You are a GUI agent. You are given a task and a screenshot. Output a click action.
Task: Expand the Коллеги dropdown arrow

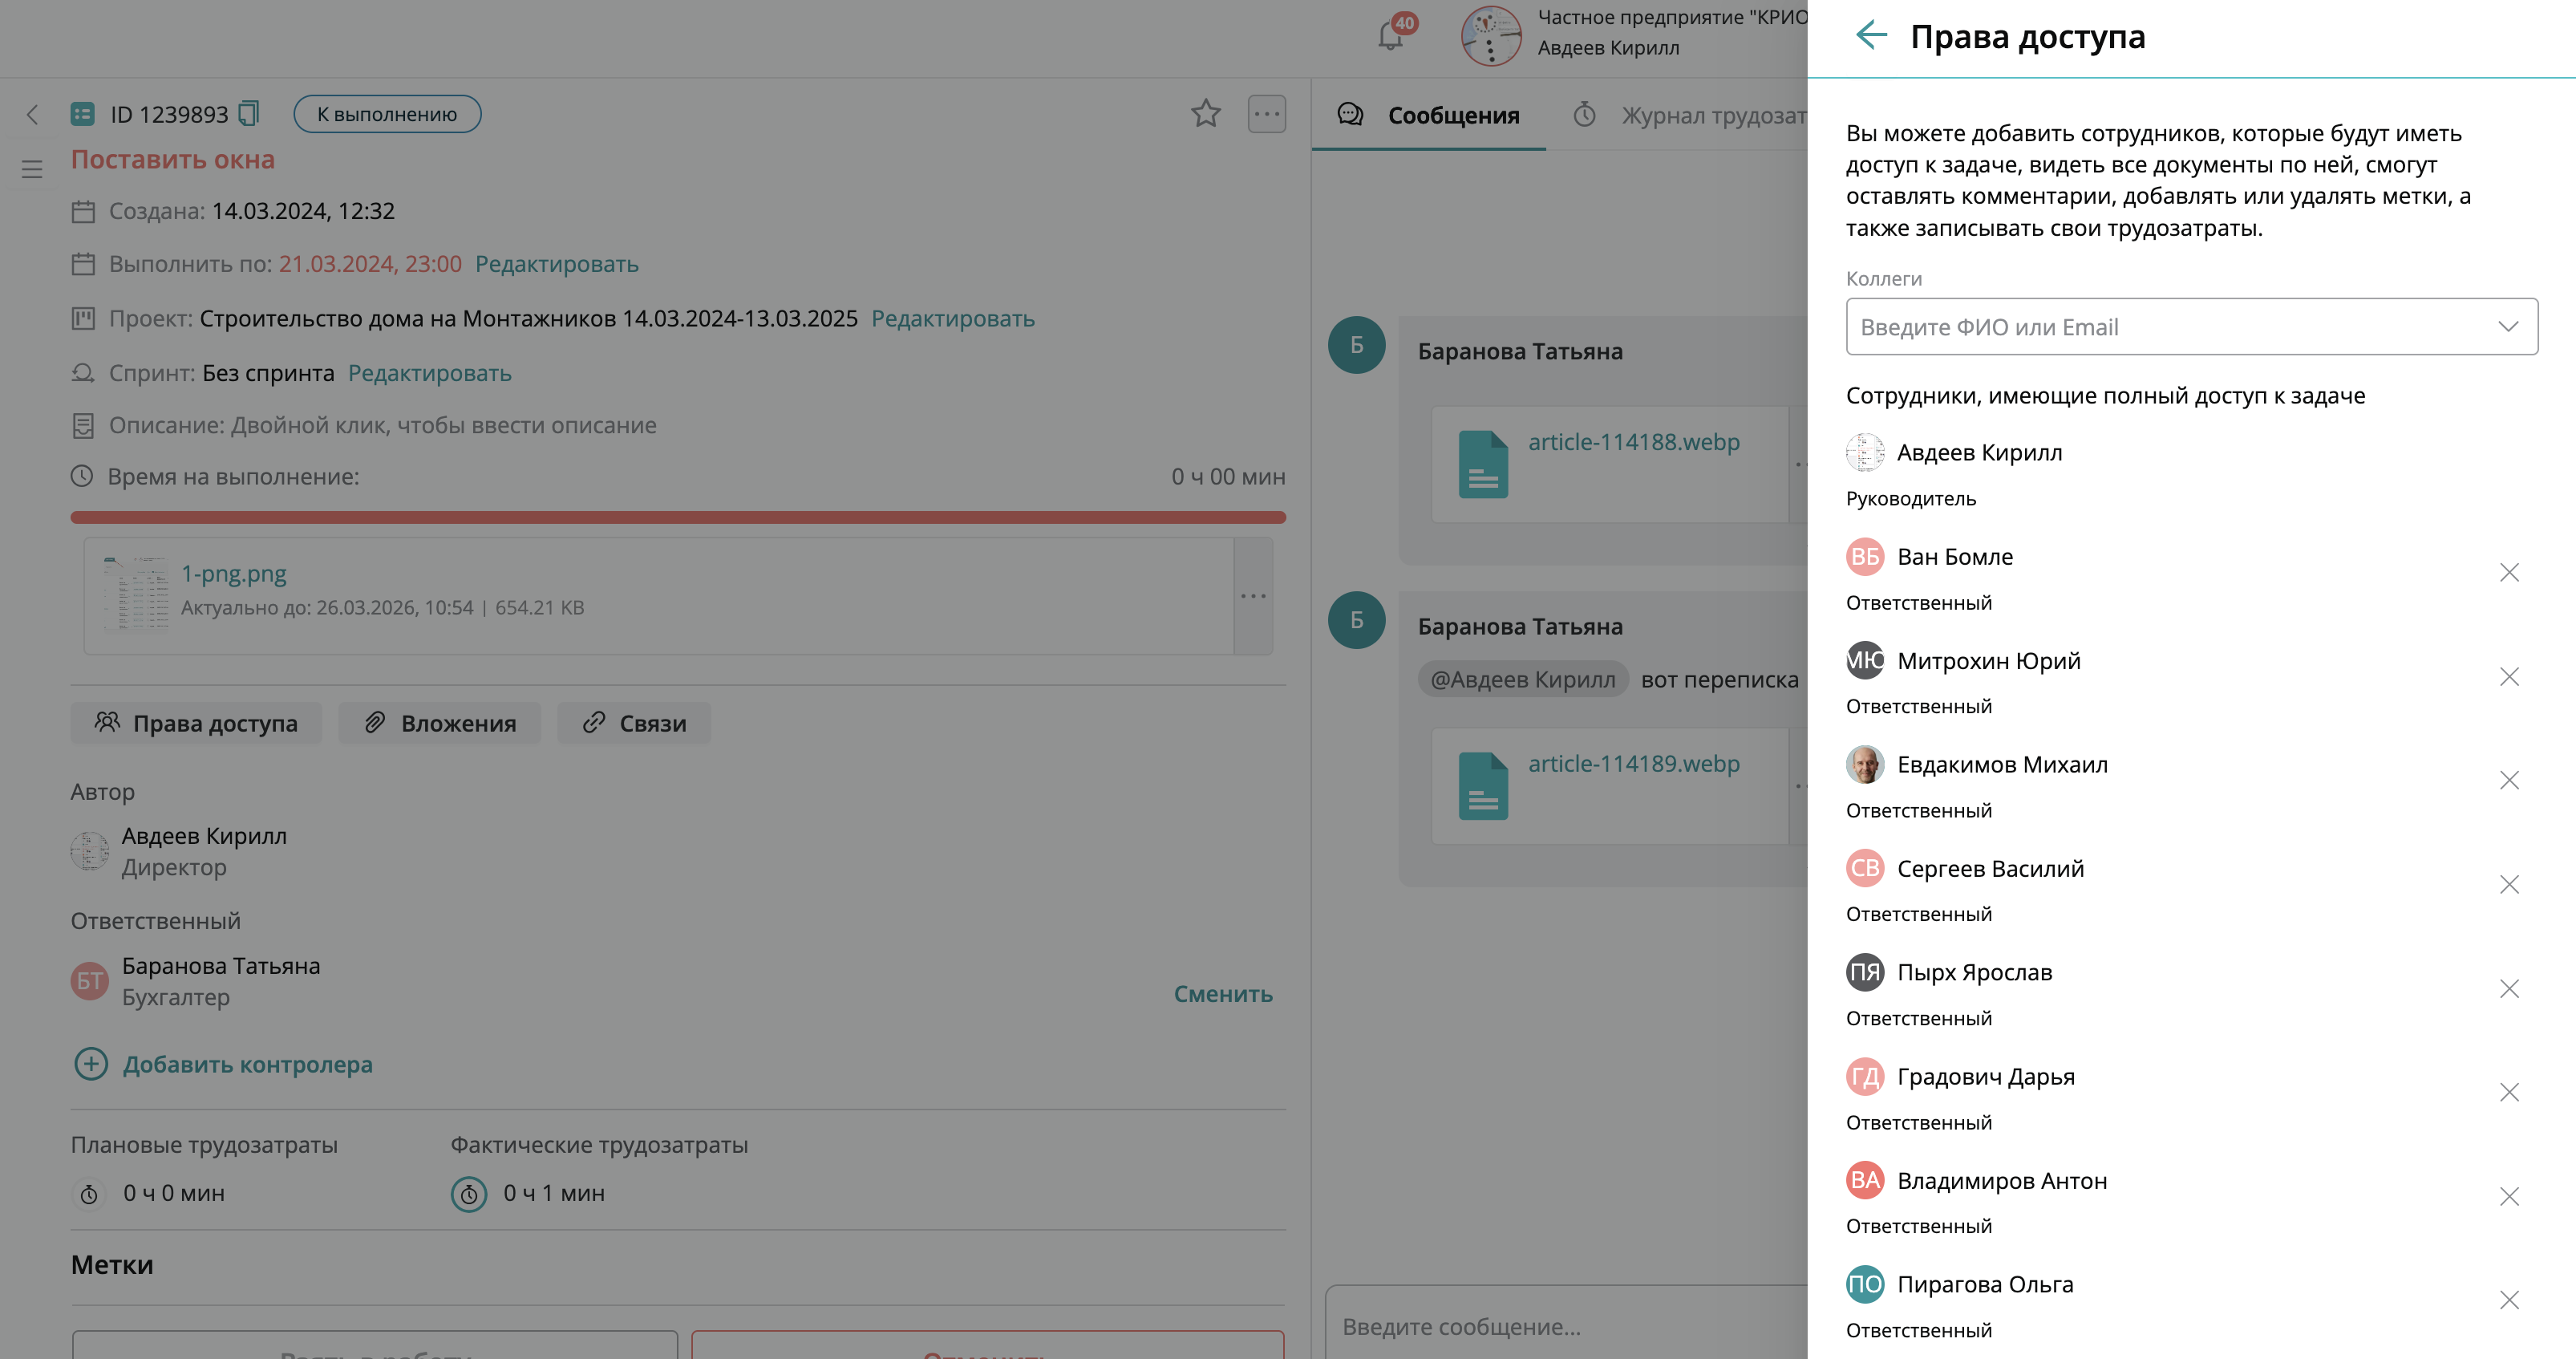pyautogui.click(x=2507, y=327)
